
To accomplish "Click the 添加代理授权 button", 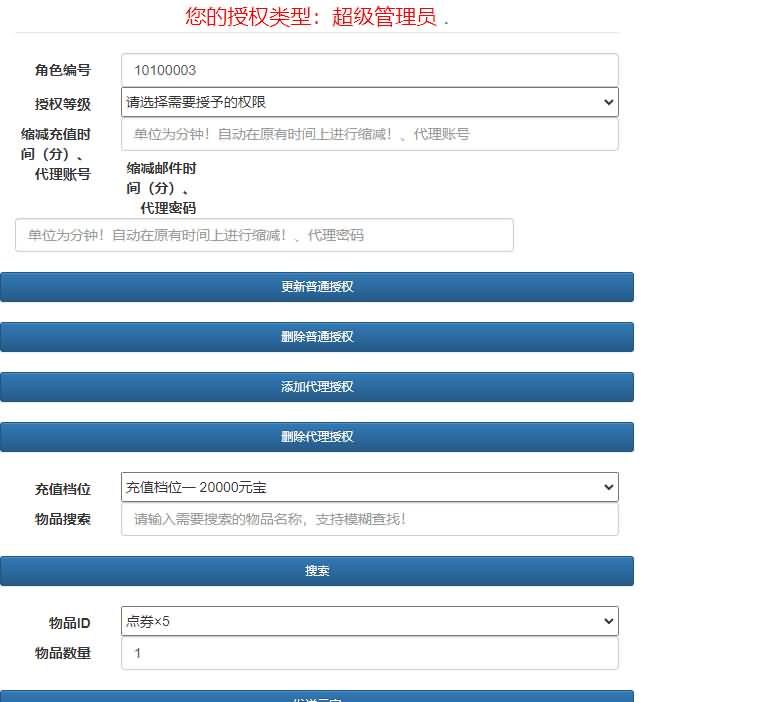I will point(317,387).
